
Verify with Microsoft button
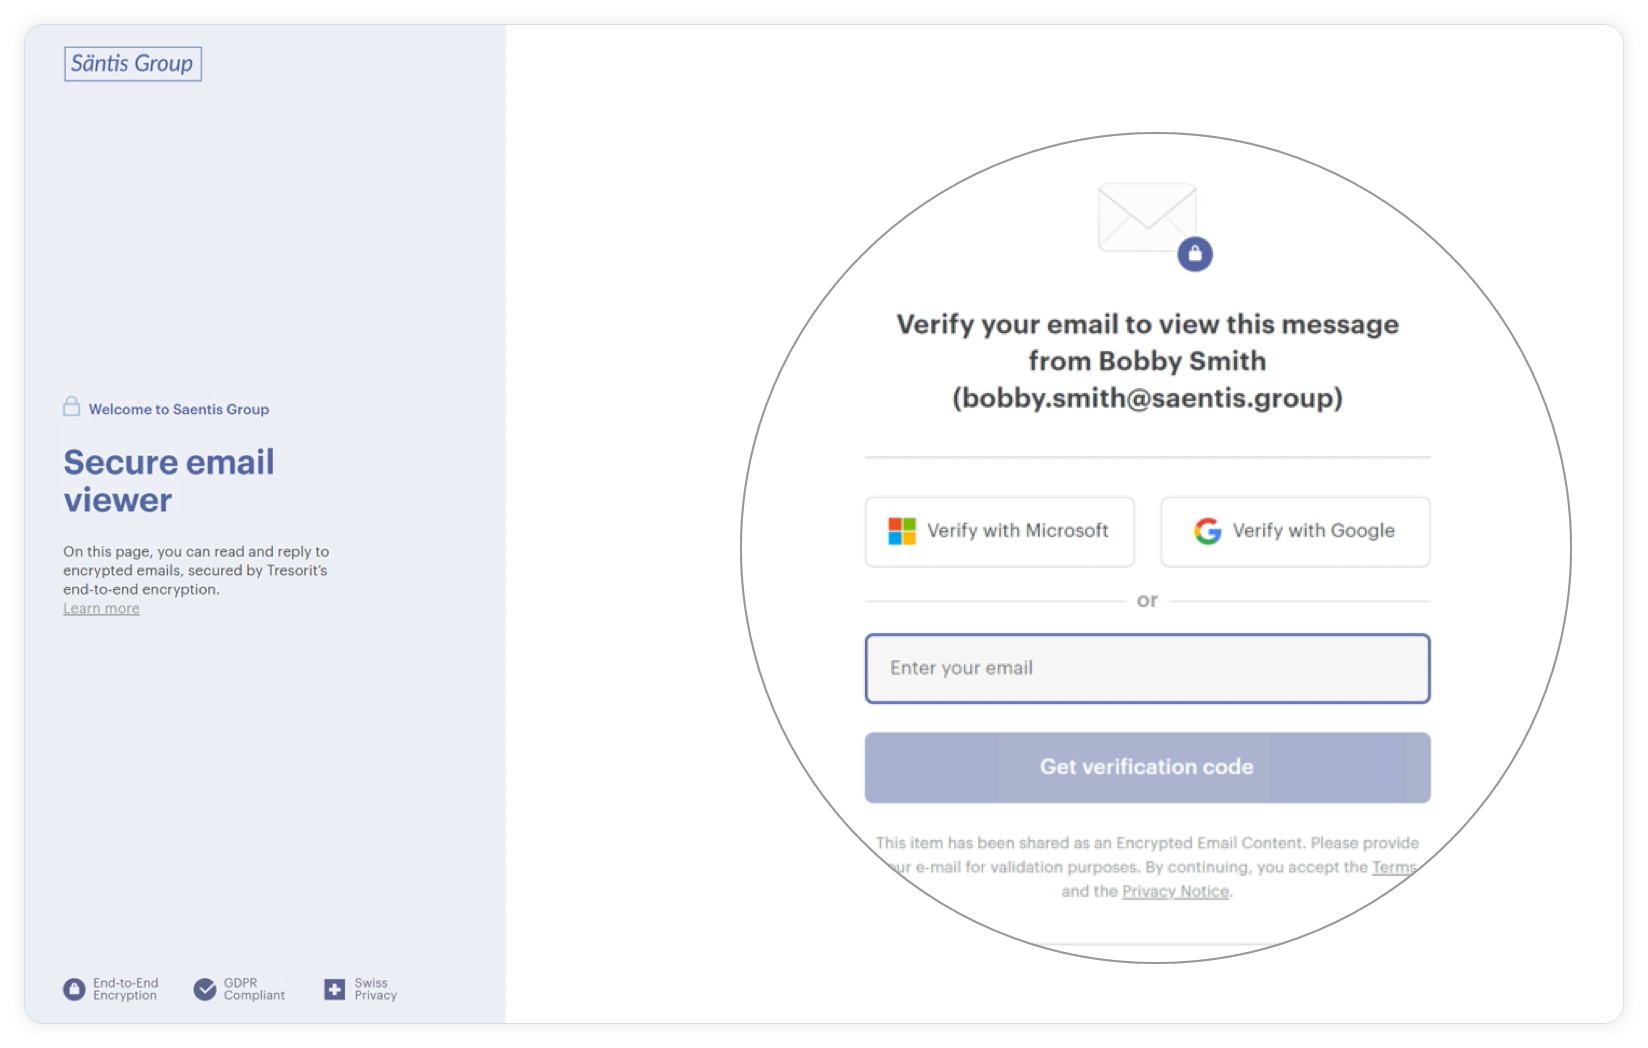[1000, 532]
